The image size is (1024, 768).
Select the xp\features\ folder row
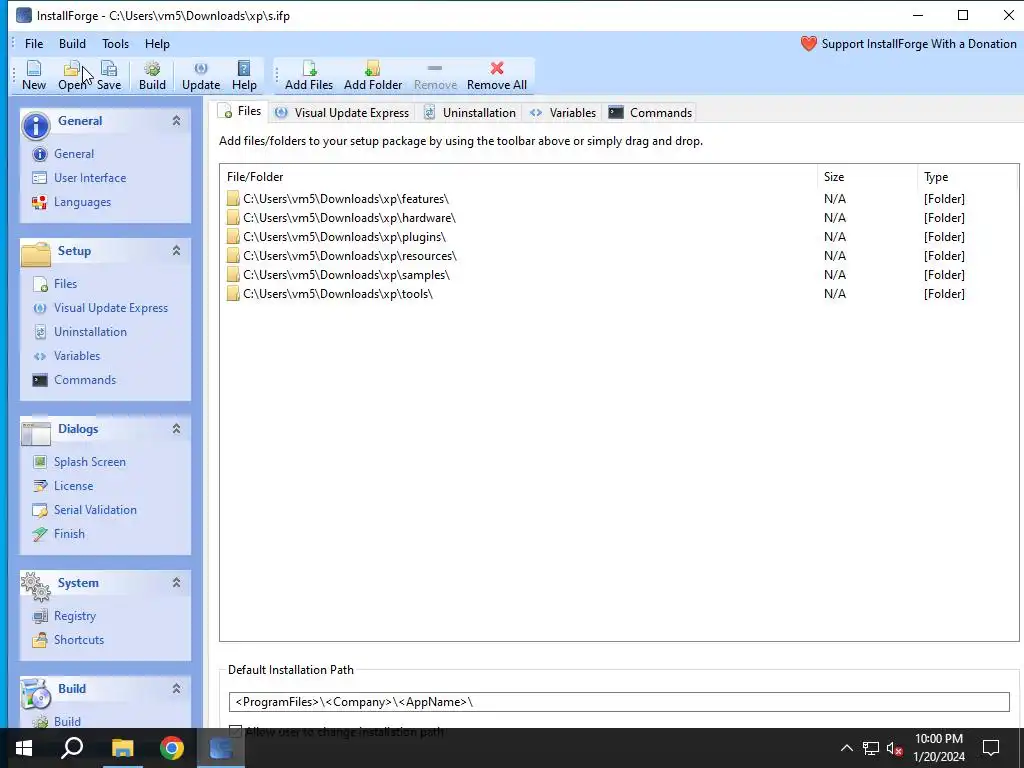click(x=618, y=199)
